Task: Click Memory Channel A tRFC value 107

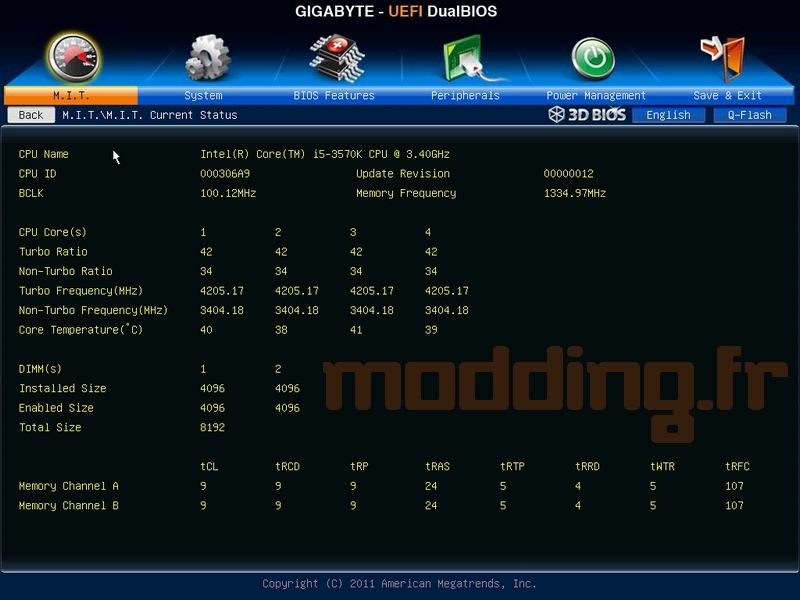Action: 734,486
